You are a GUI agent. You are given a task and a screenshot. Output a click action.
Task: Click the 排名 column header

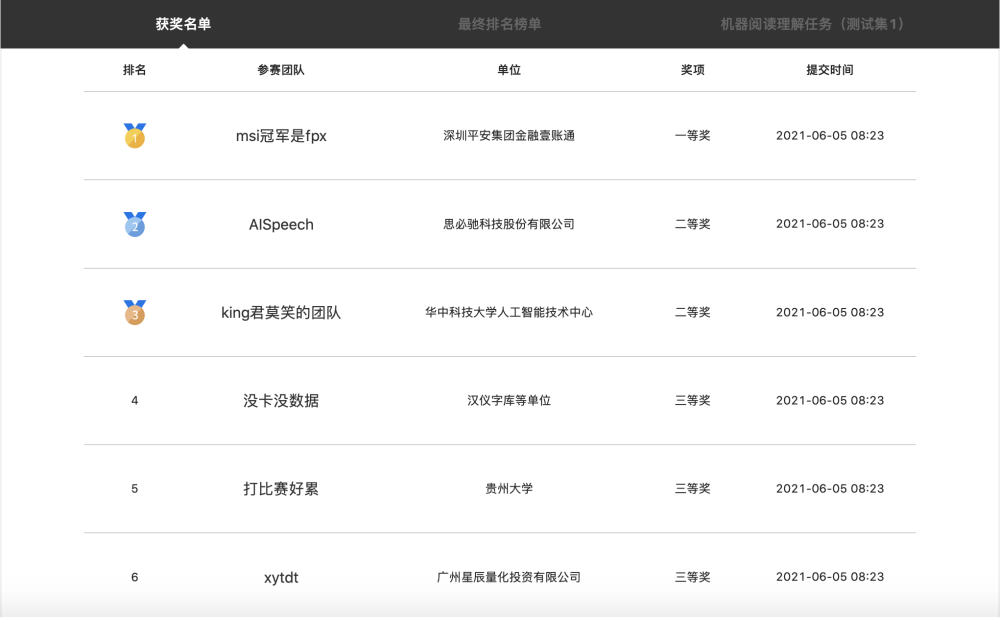(x=135, y=70)
